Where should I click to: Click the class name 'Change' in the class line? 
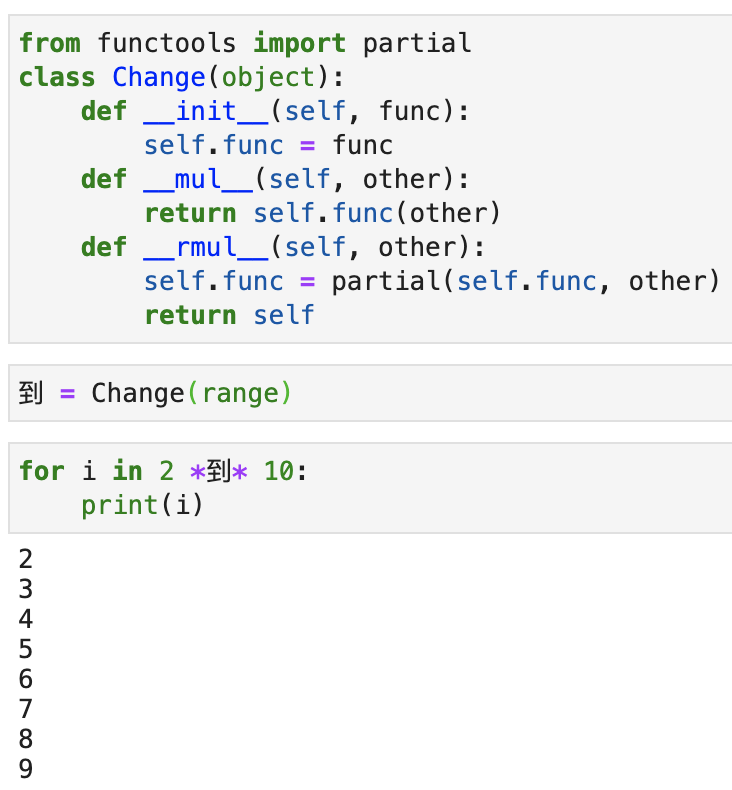[159, 78]
